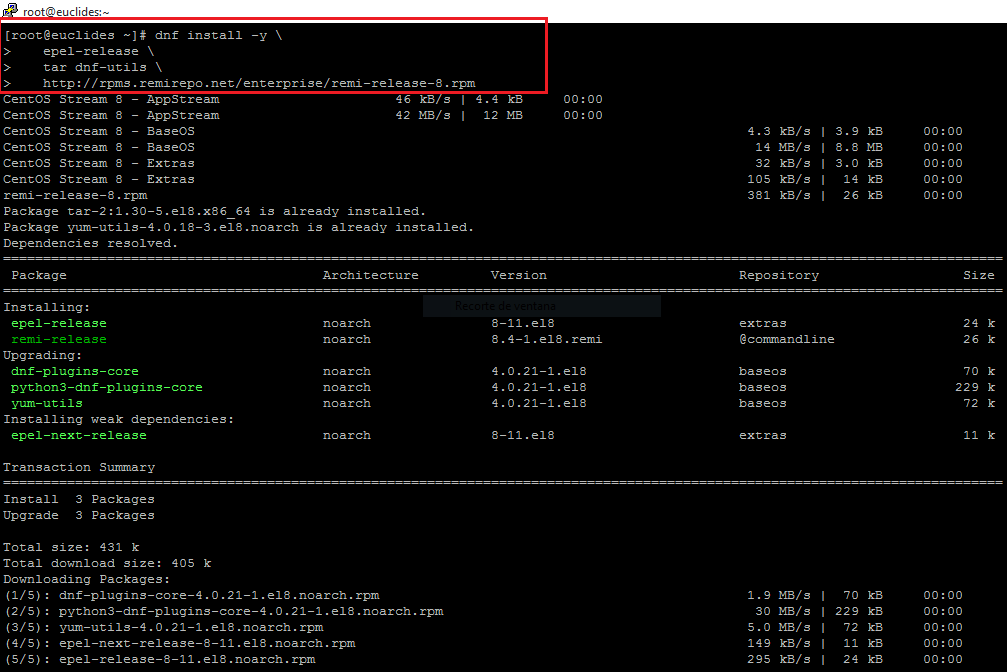Click the yum-utils package under Upgrading
This screenshot has height=672, width=1007.
pyautogui.click(x=47, y=403)
